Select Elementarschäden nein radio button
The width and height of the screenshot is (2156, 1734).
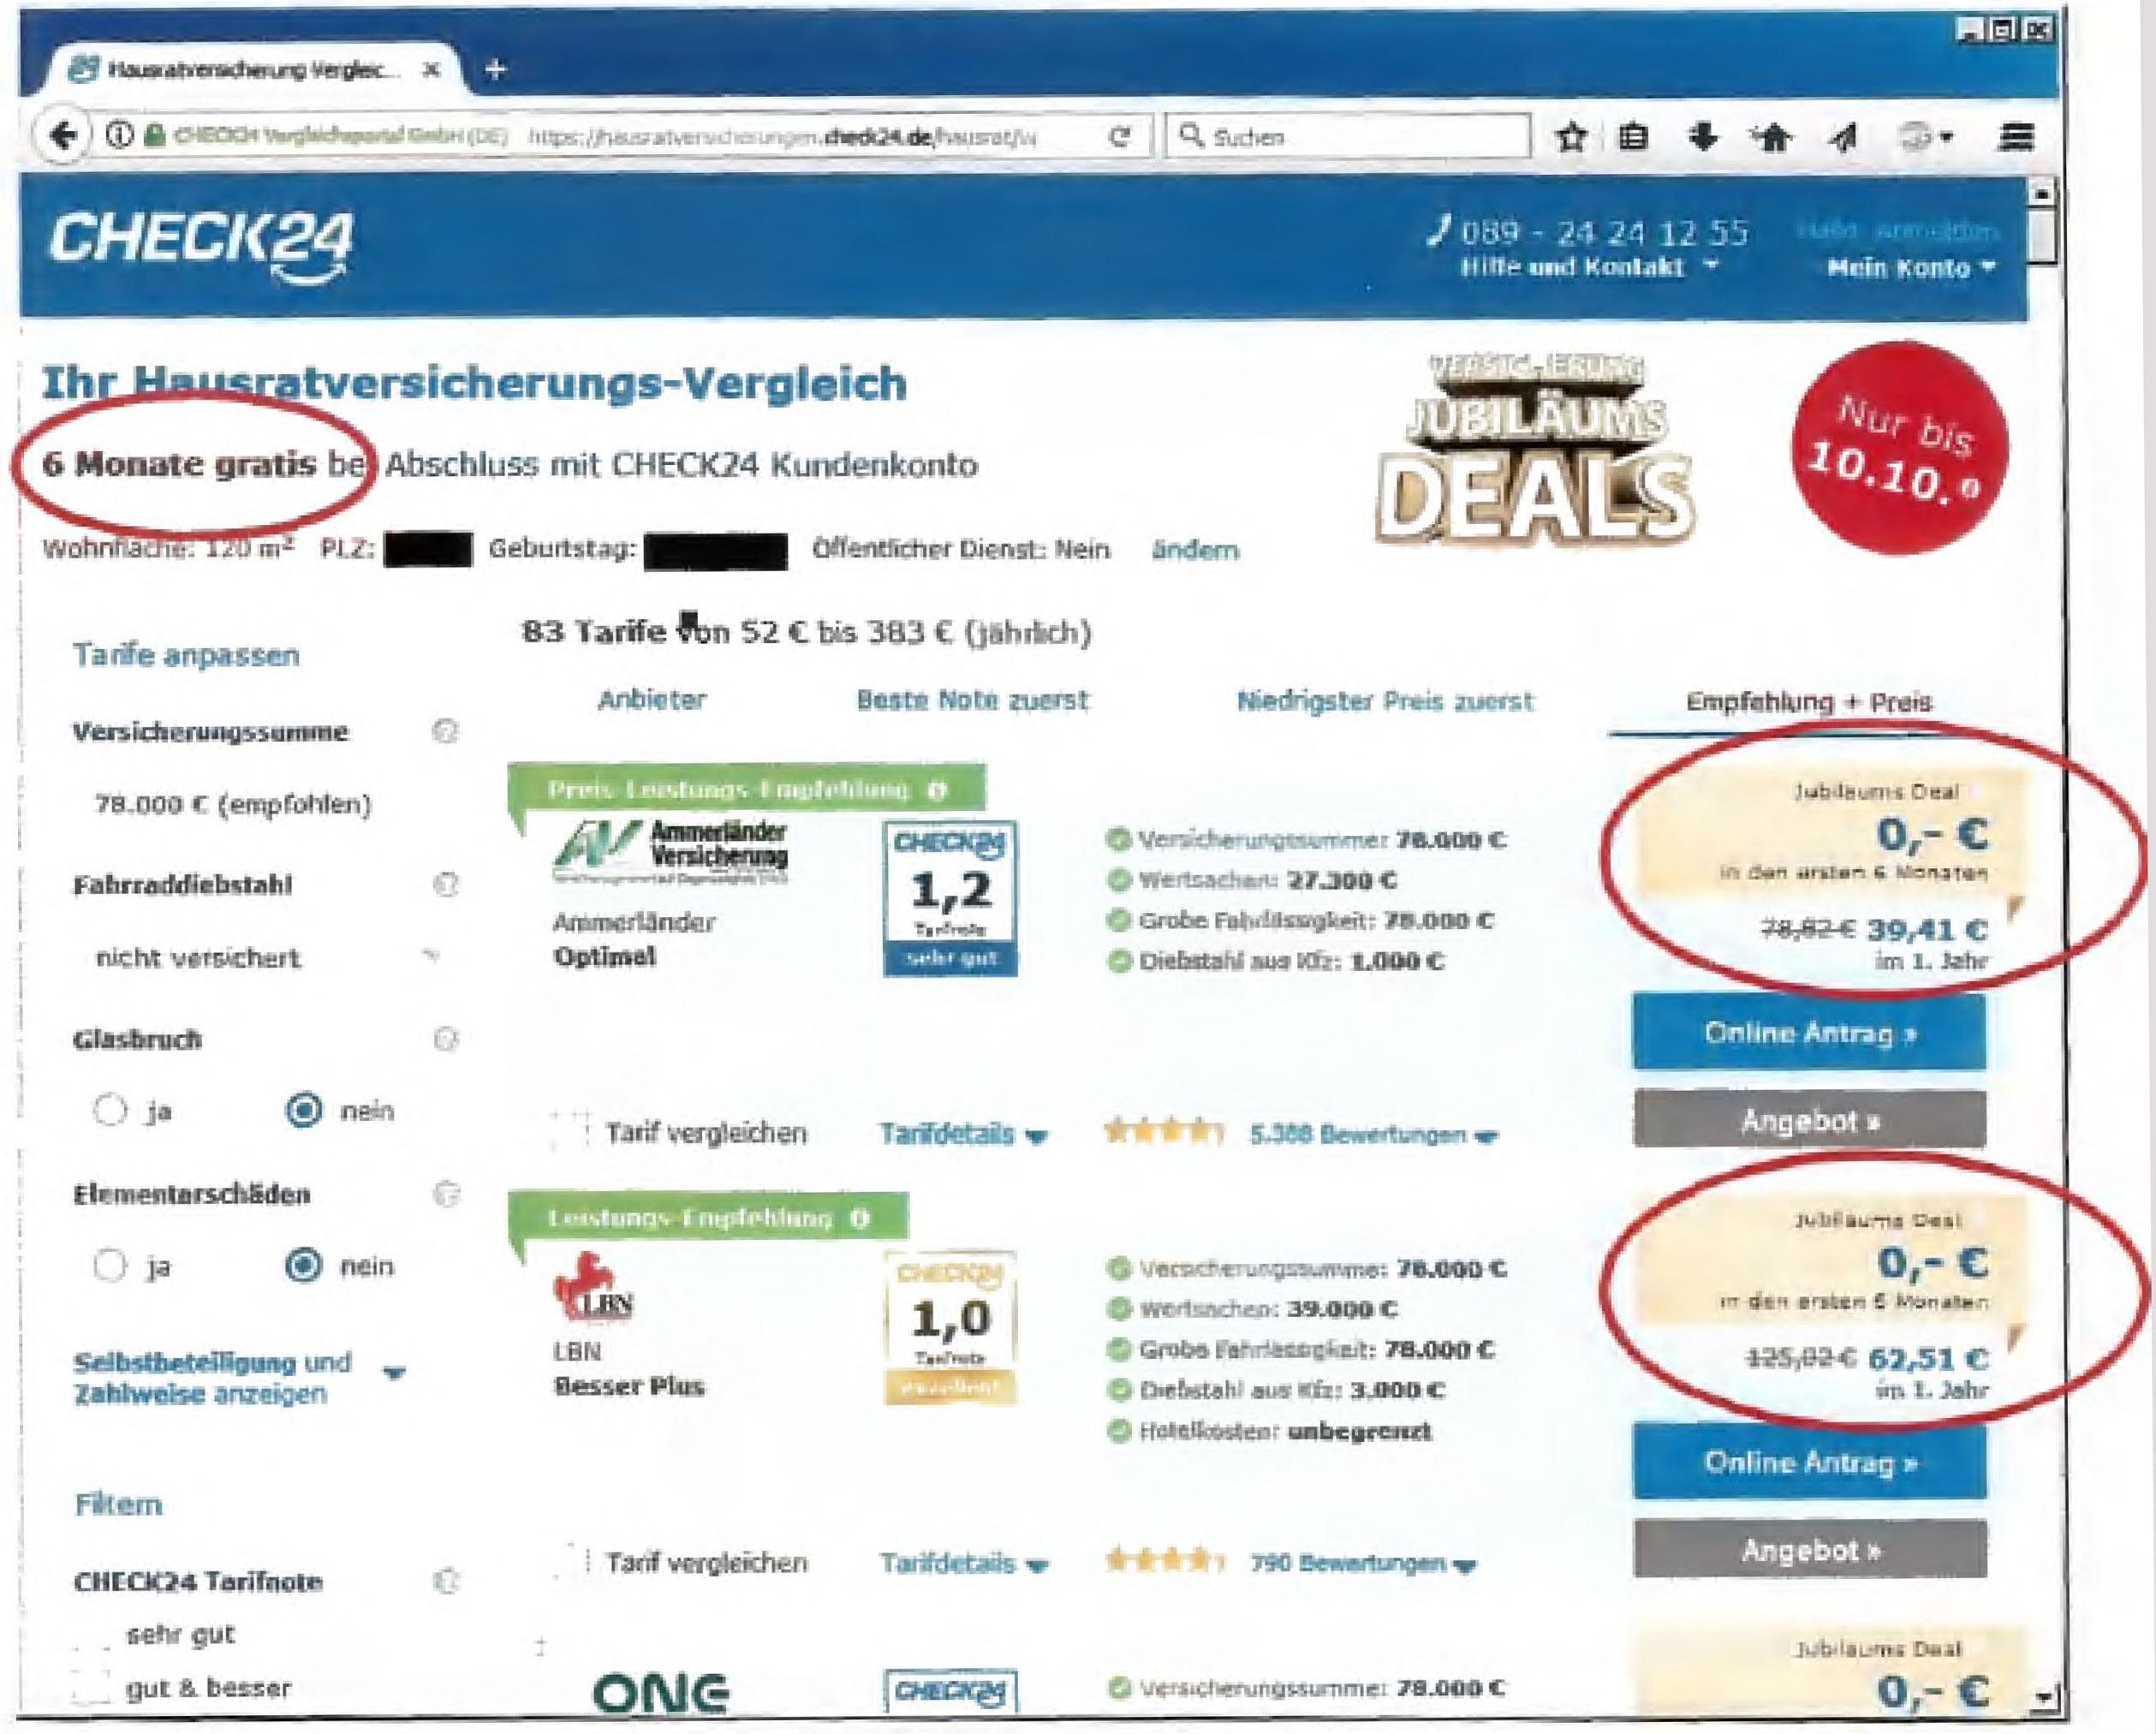pos(304,1265)
